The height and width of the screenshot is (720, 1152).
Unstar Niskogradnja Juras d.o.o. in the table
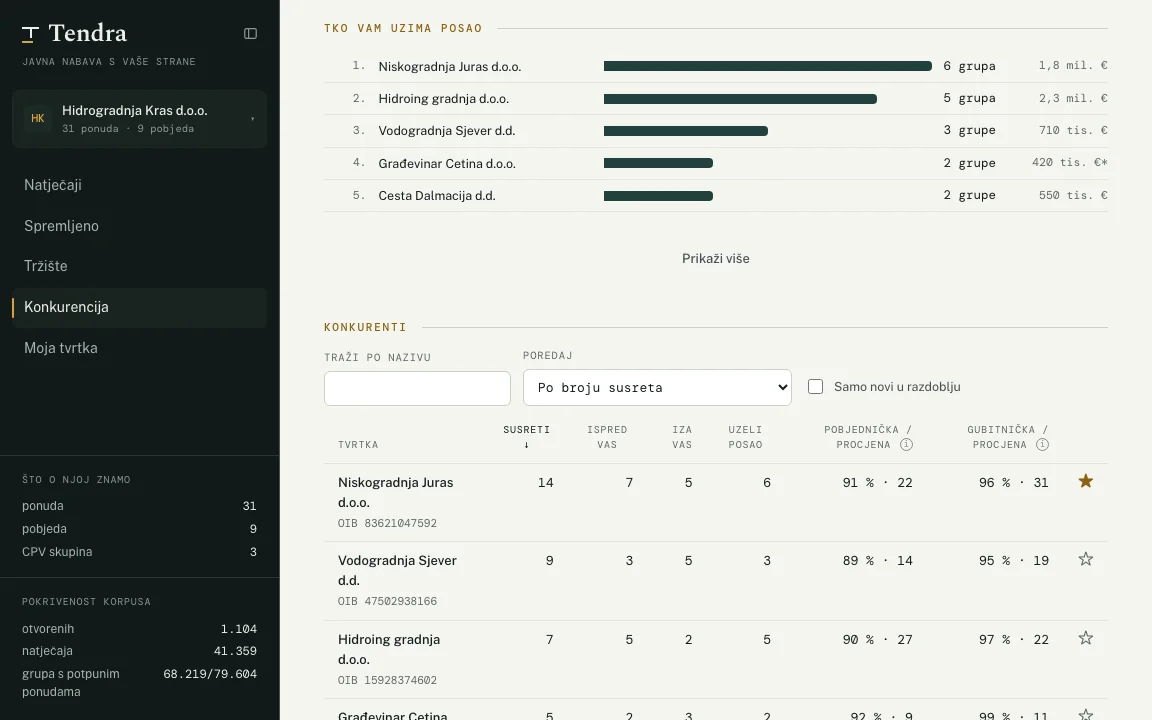click(x=1085, y=481)
